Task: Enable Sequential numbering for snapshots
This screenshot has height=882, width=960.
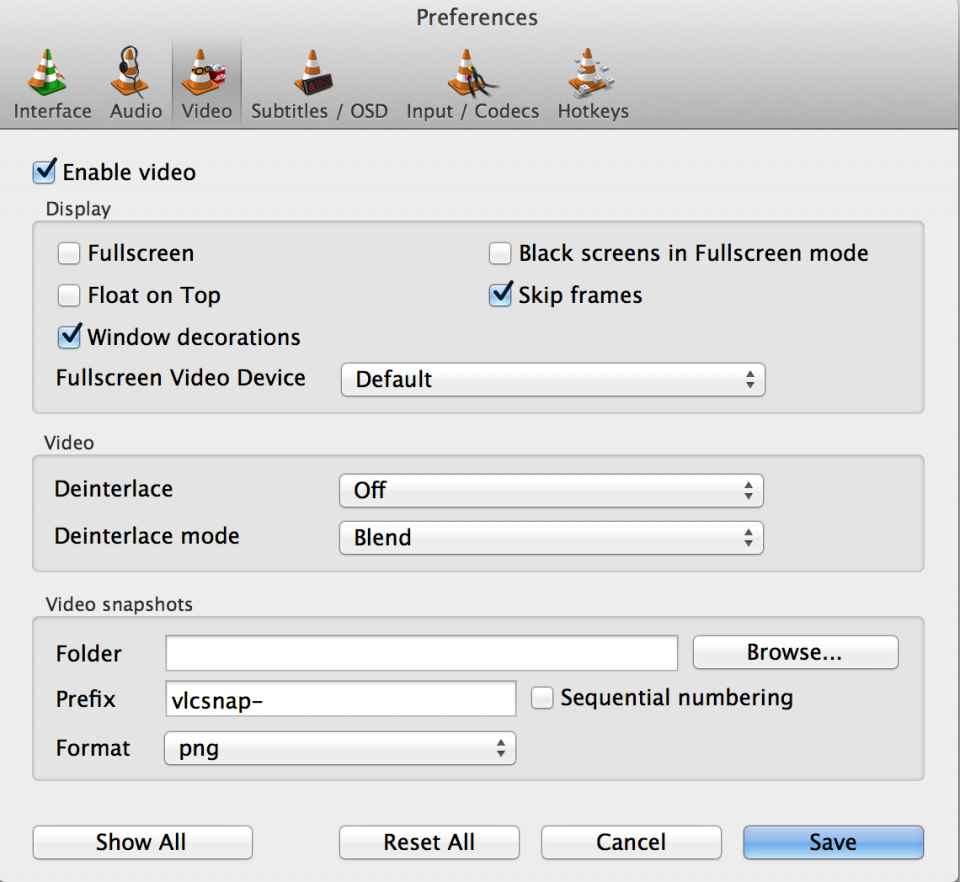Action: pyautogui.click(x=541, y=697)
